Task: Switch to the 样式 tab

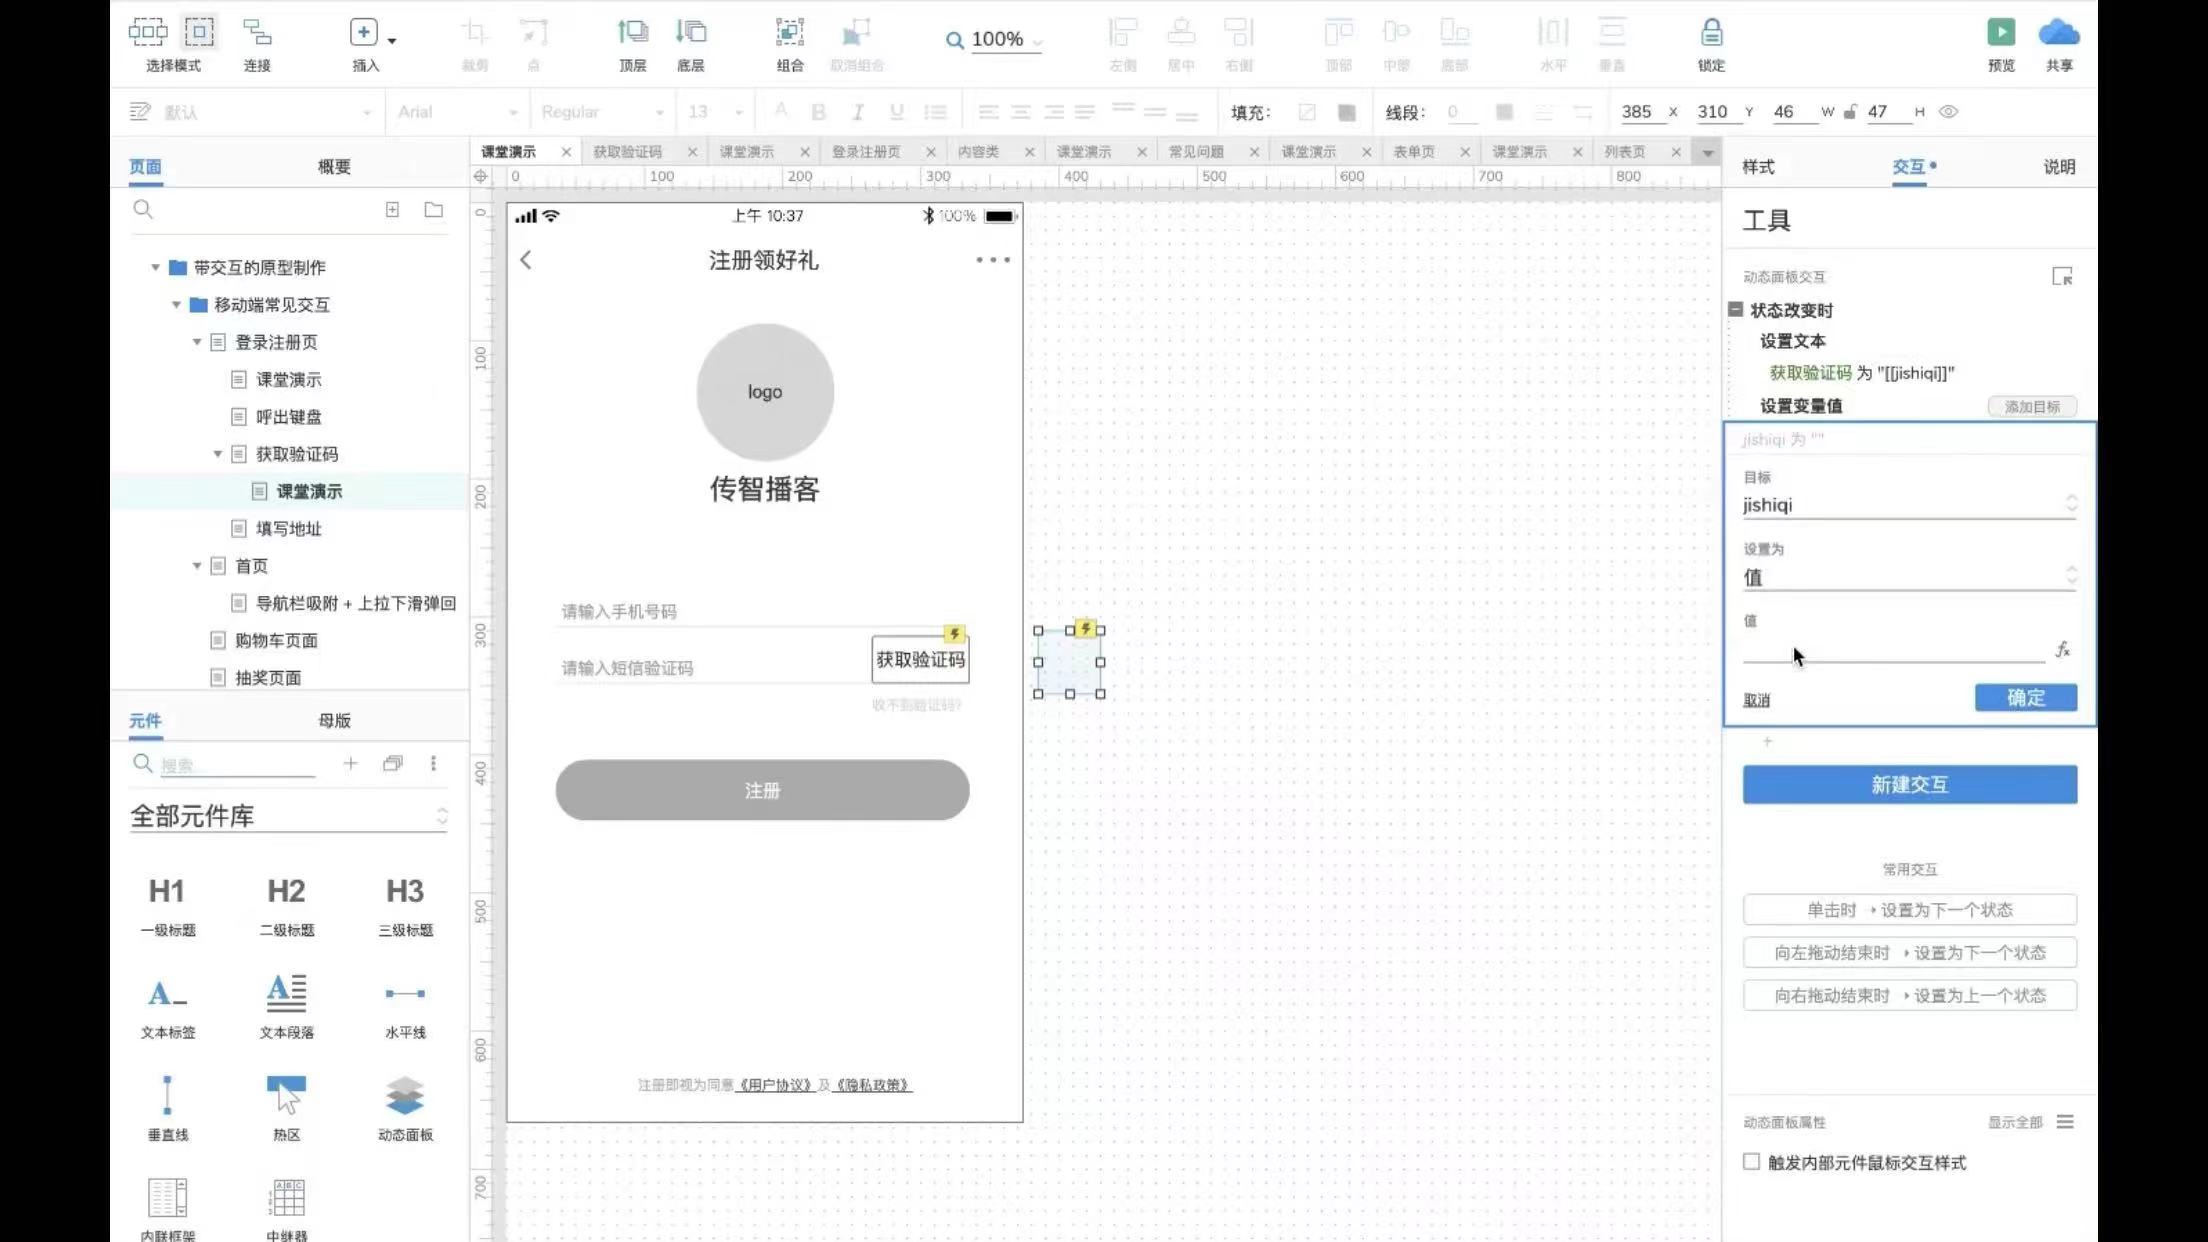Action: (x=1758, y=167)
